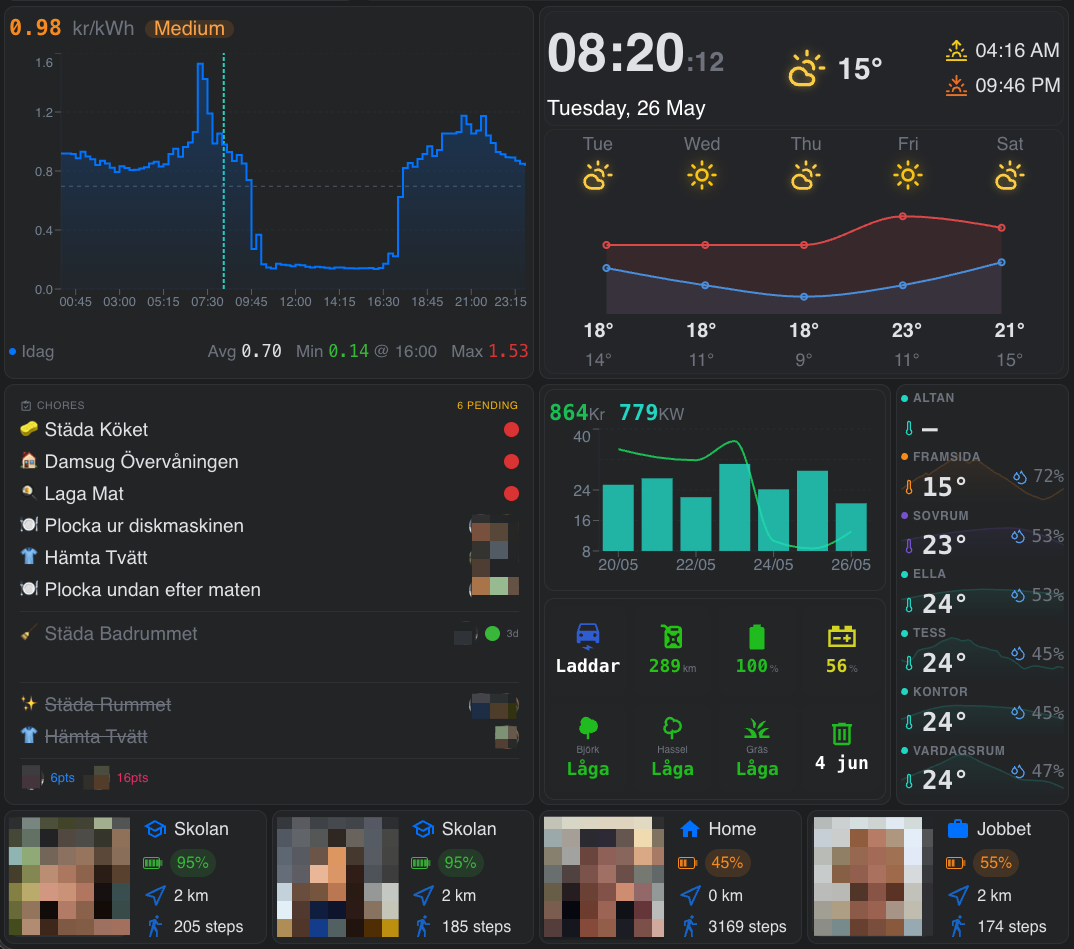Select Wednesday's sunny forecast icon
Viewport: 1074px width, 949px height.
tap(702, 175)
